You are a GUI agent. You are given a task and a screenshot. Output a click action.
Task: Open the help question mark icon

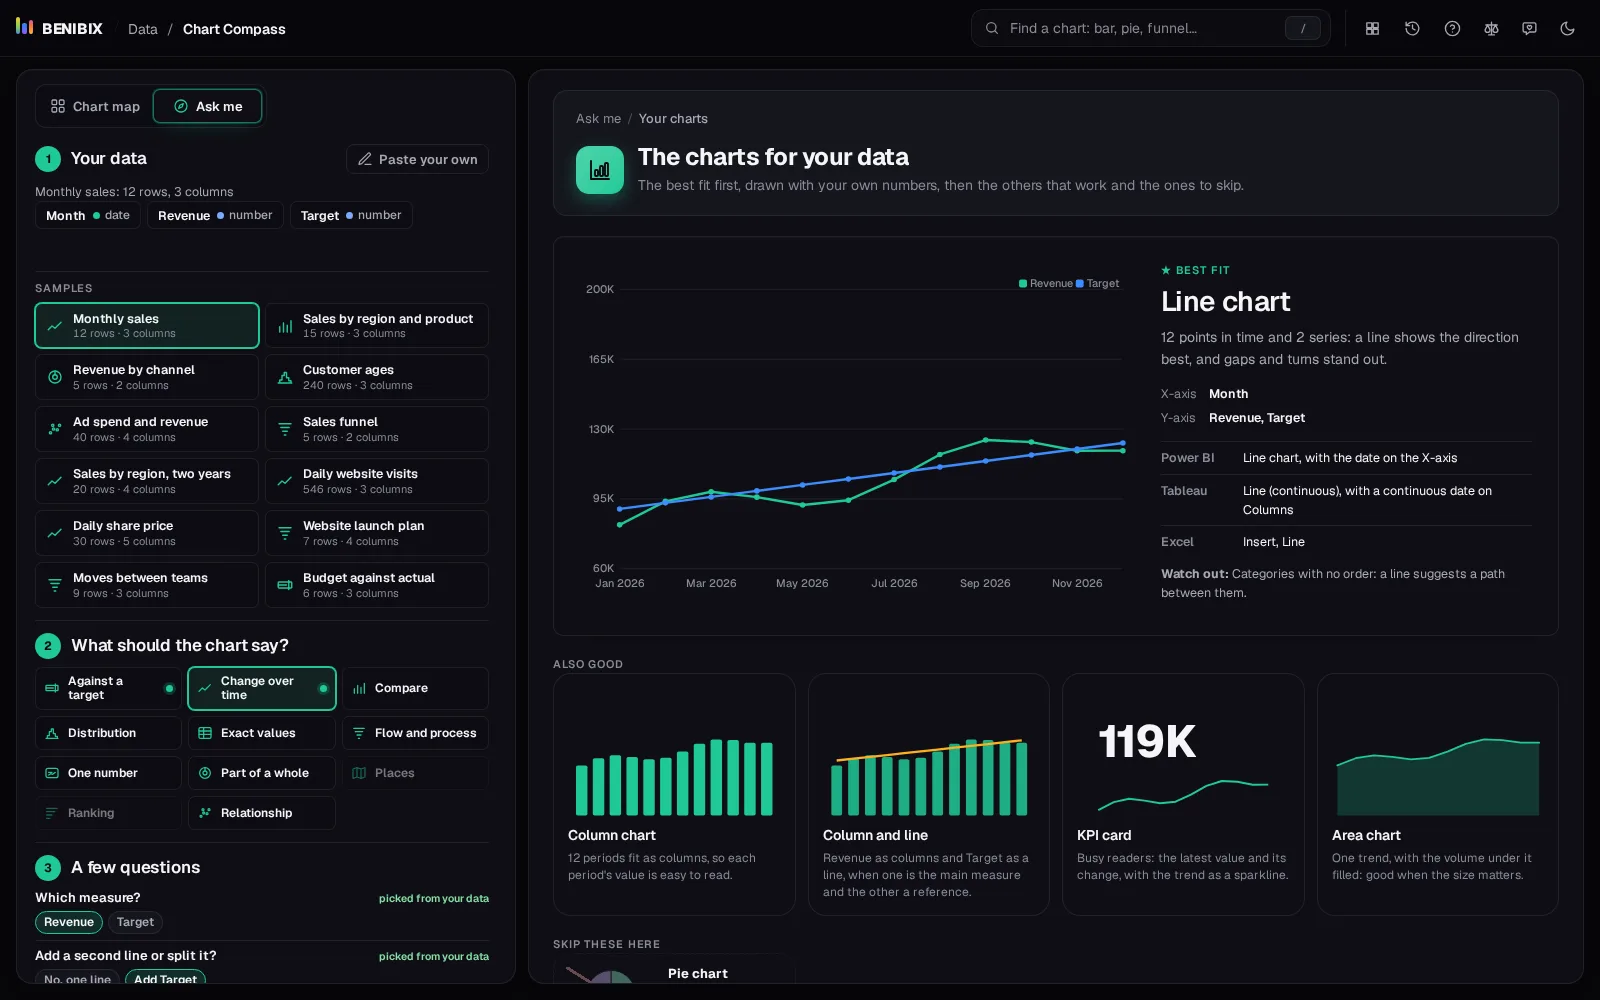(x=1452, y=29)
